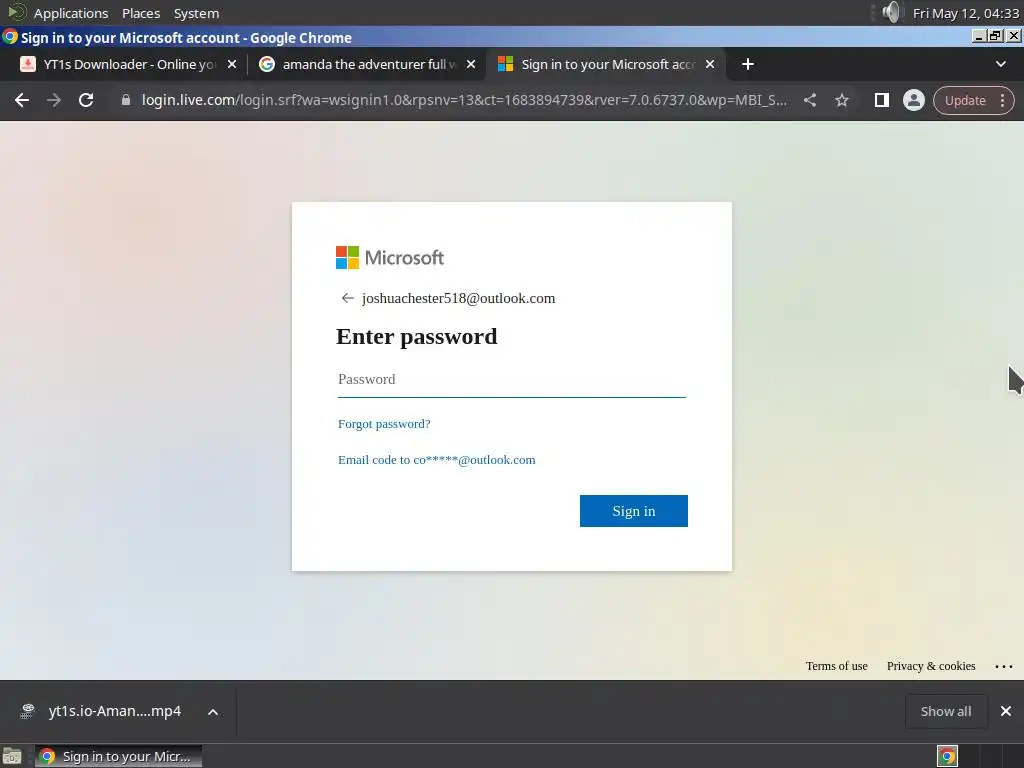Viewport: 1024px width, 768px height.
Task: Go back with the browser back arrow
Action: coord(22,100)
